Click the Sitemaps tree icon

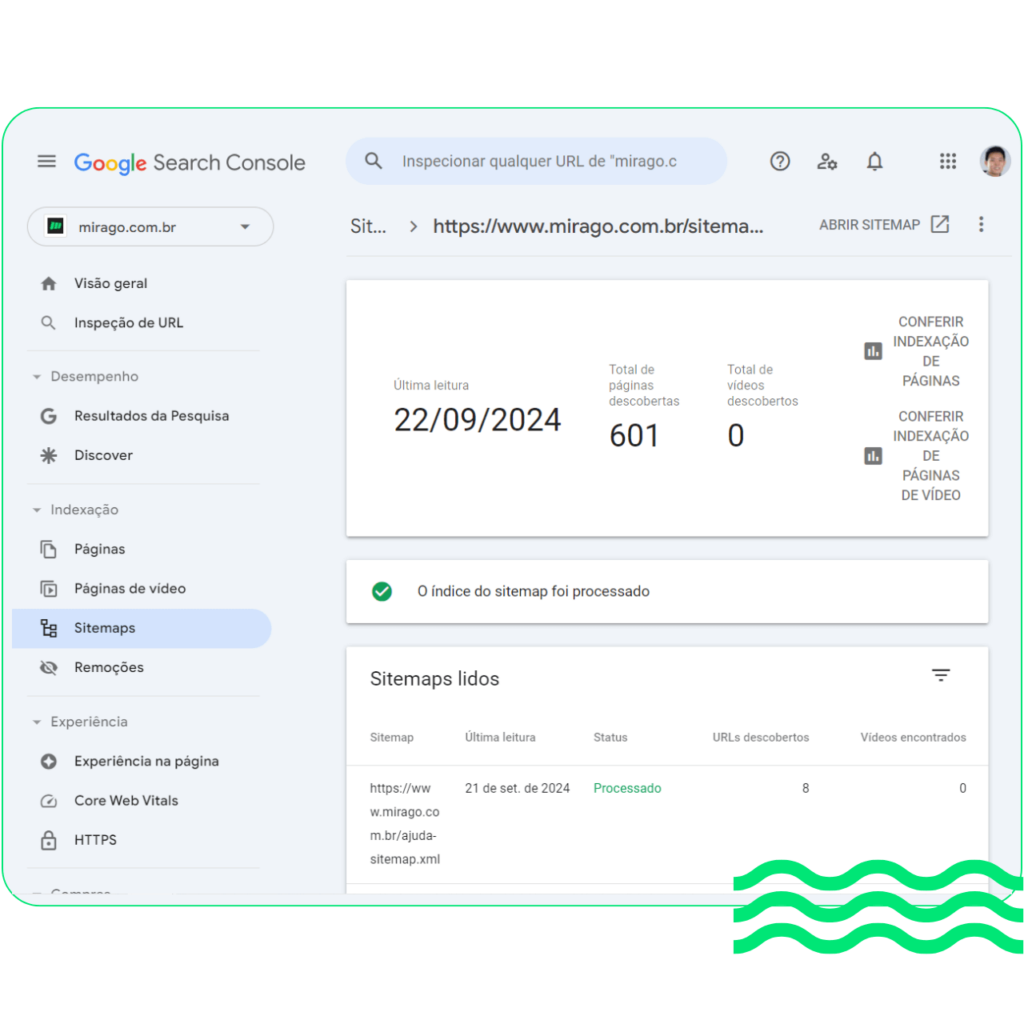[48, 628]
